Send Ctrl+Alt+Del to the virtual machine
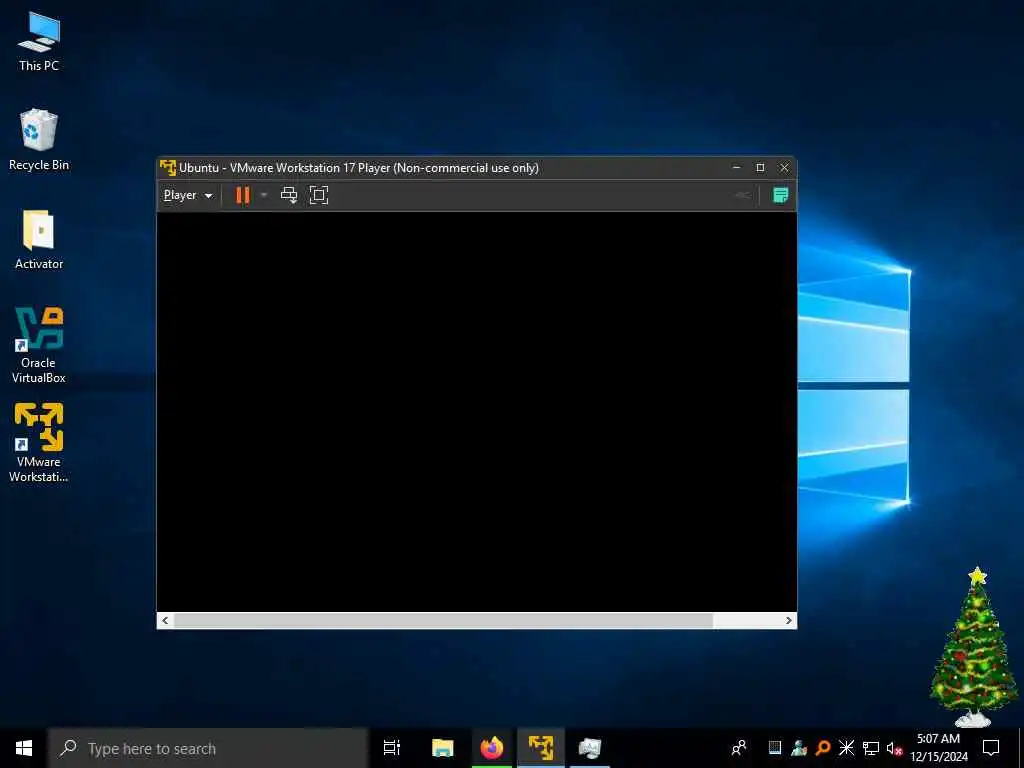1024x768 pixels. 289,195
